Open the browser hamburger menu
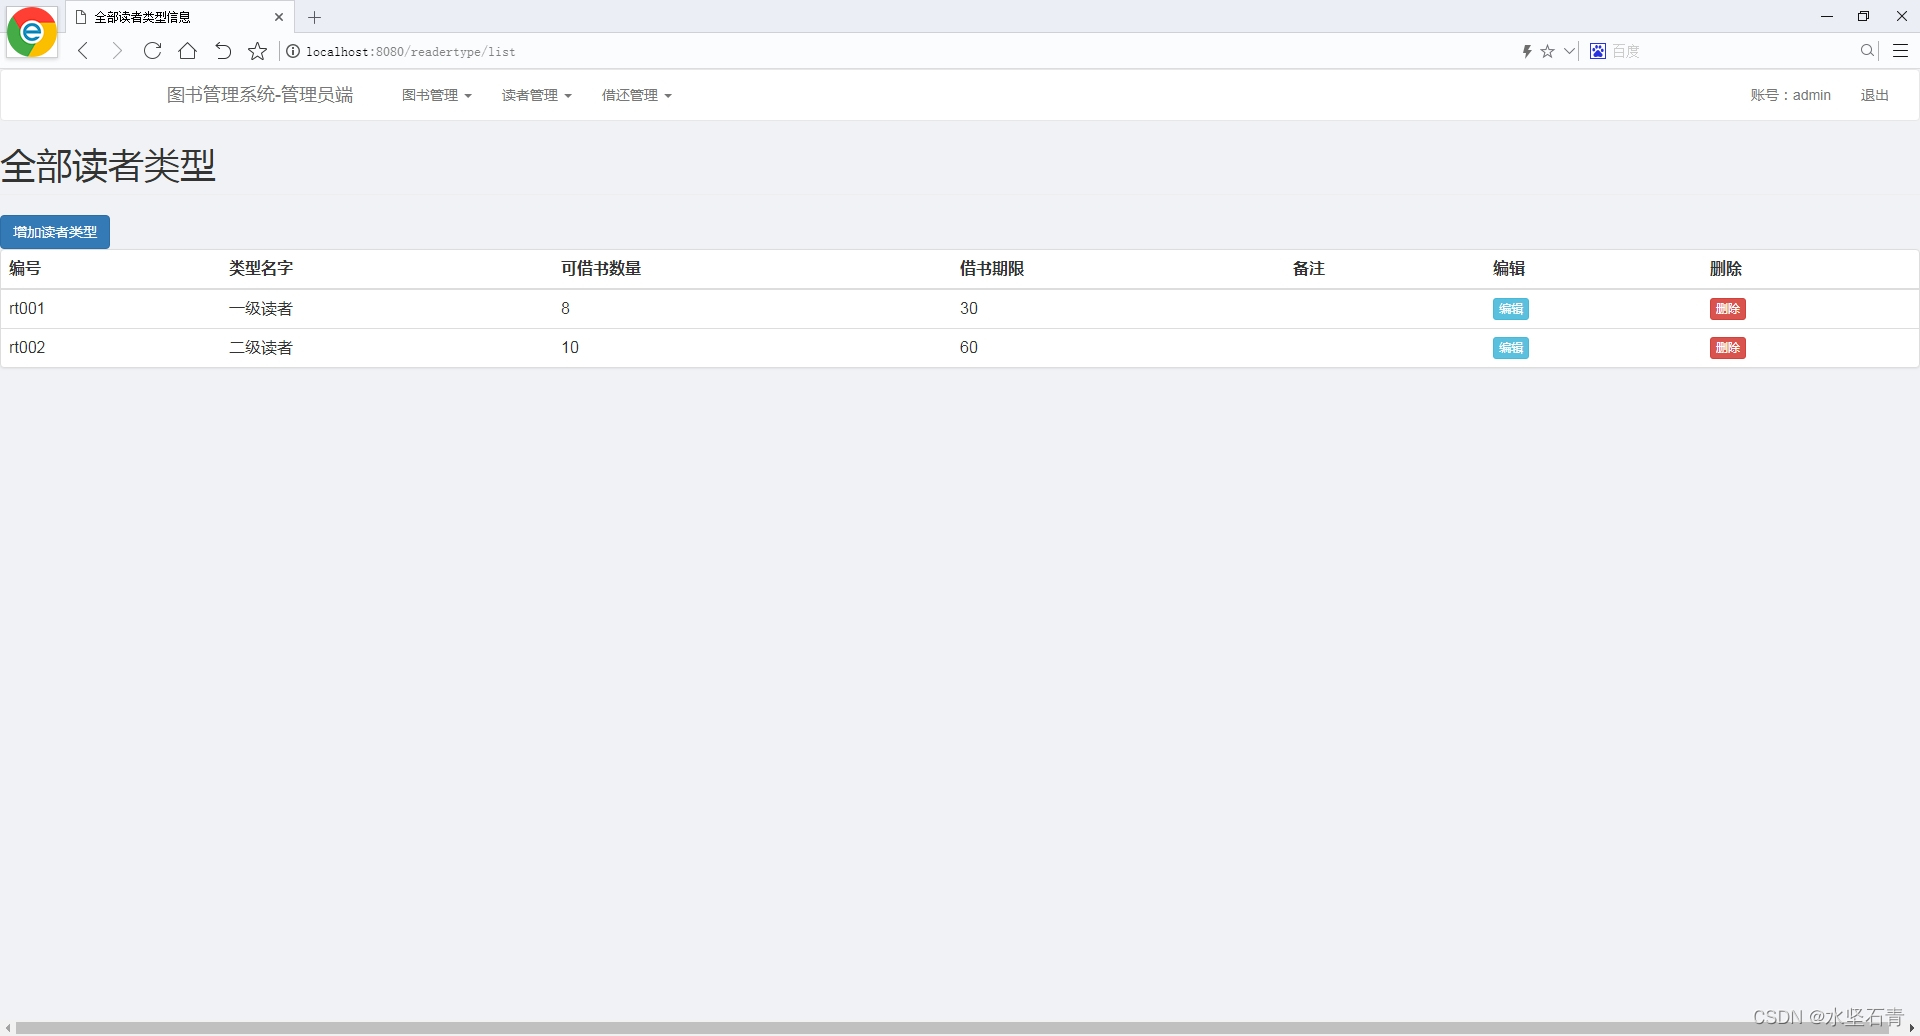Screen dimensions: 1920x1036 click(x=1900, y=51)
